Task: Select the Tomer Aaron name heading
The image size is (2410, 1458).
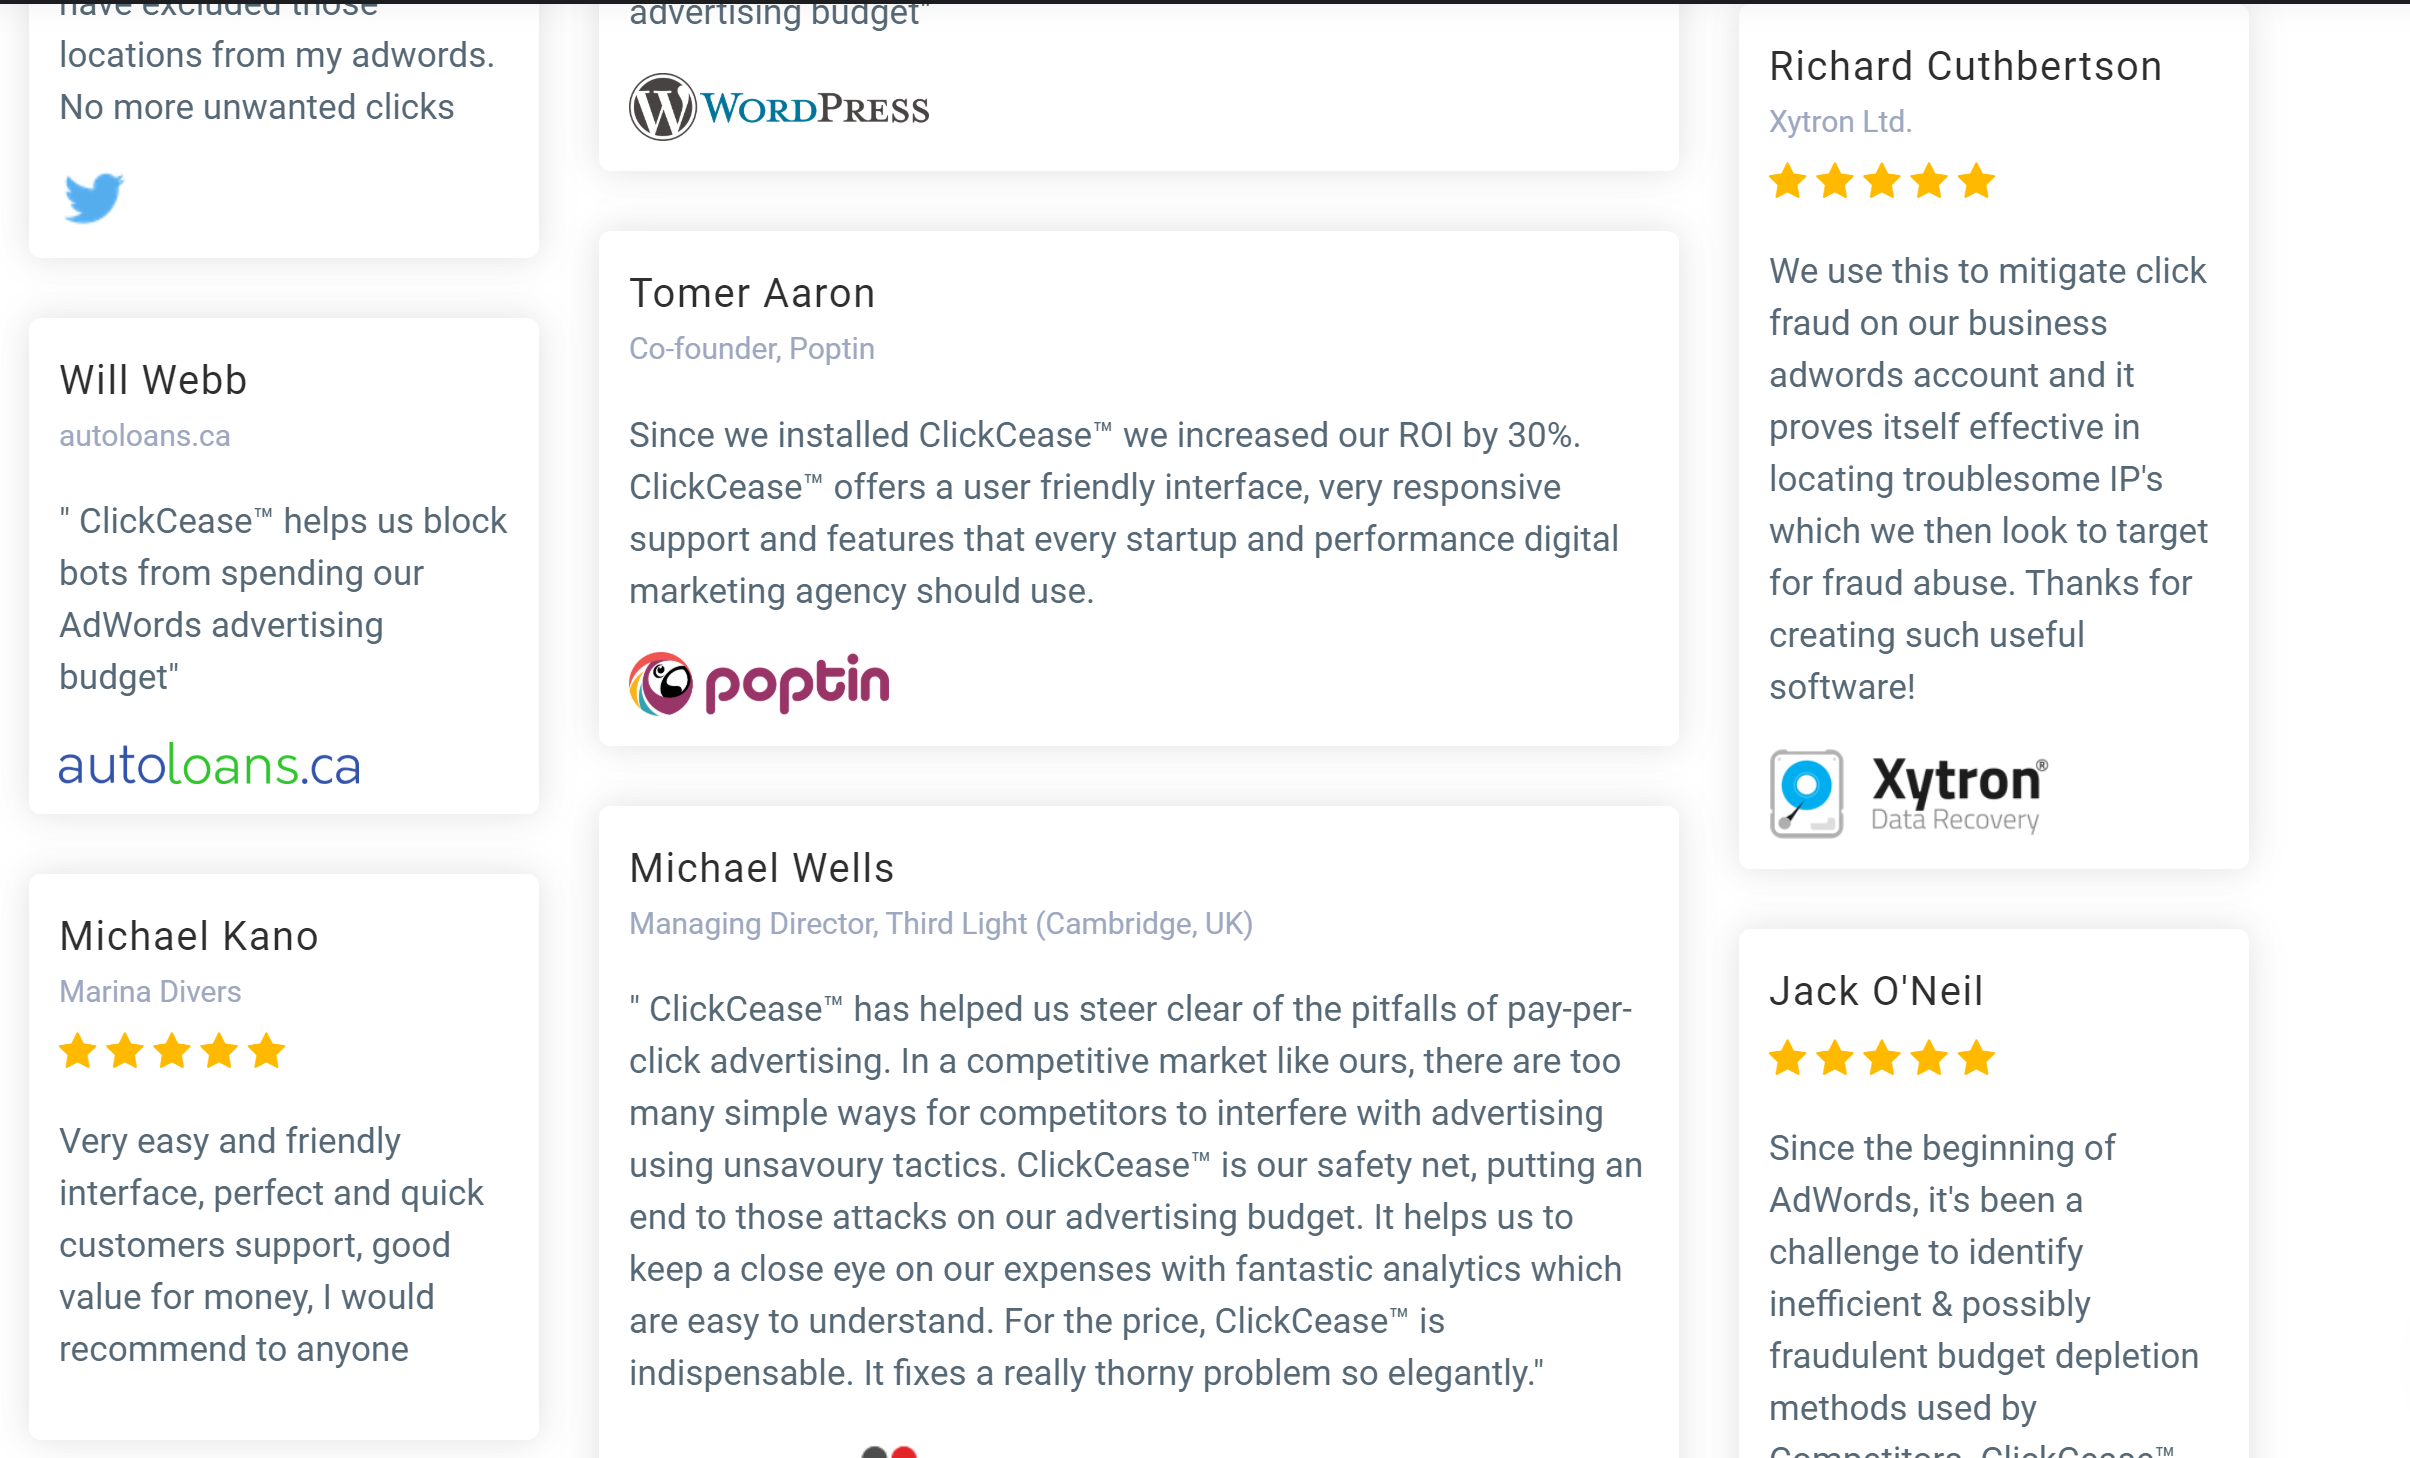Action: pyautogui.click(x=752, y=294)
